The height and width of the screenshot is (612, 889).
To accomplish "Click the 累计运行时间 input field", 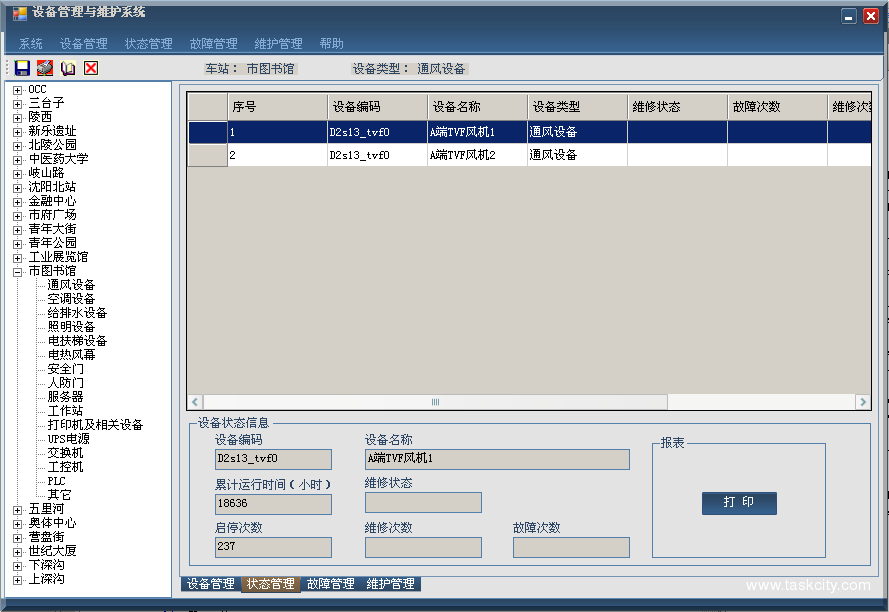I will (x=273, y=504).
